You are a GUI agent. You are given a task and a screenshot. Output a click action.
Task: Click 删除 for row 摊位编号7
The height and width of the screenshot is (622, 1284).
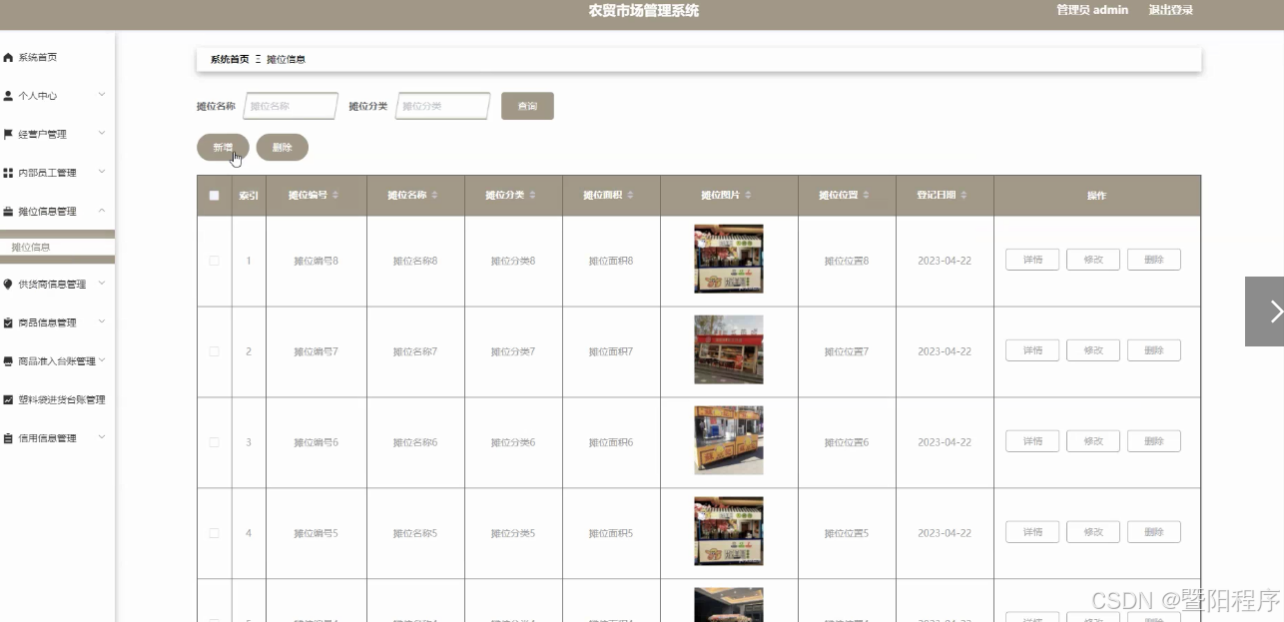pyautogui.click(x=1154, y=351)
